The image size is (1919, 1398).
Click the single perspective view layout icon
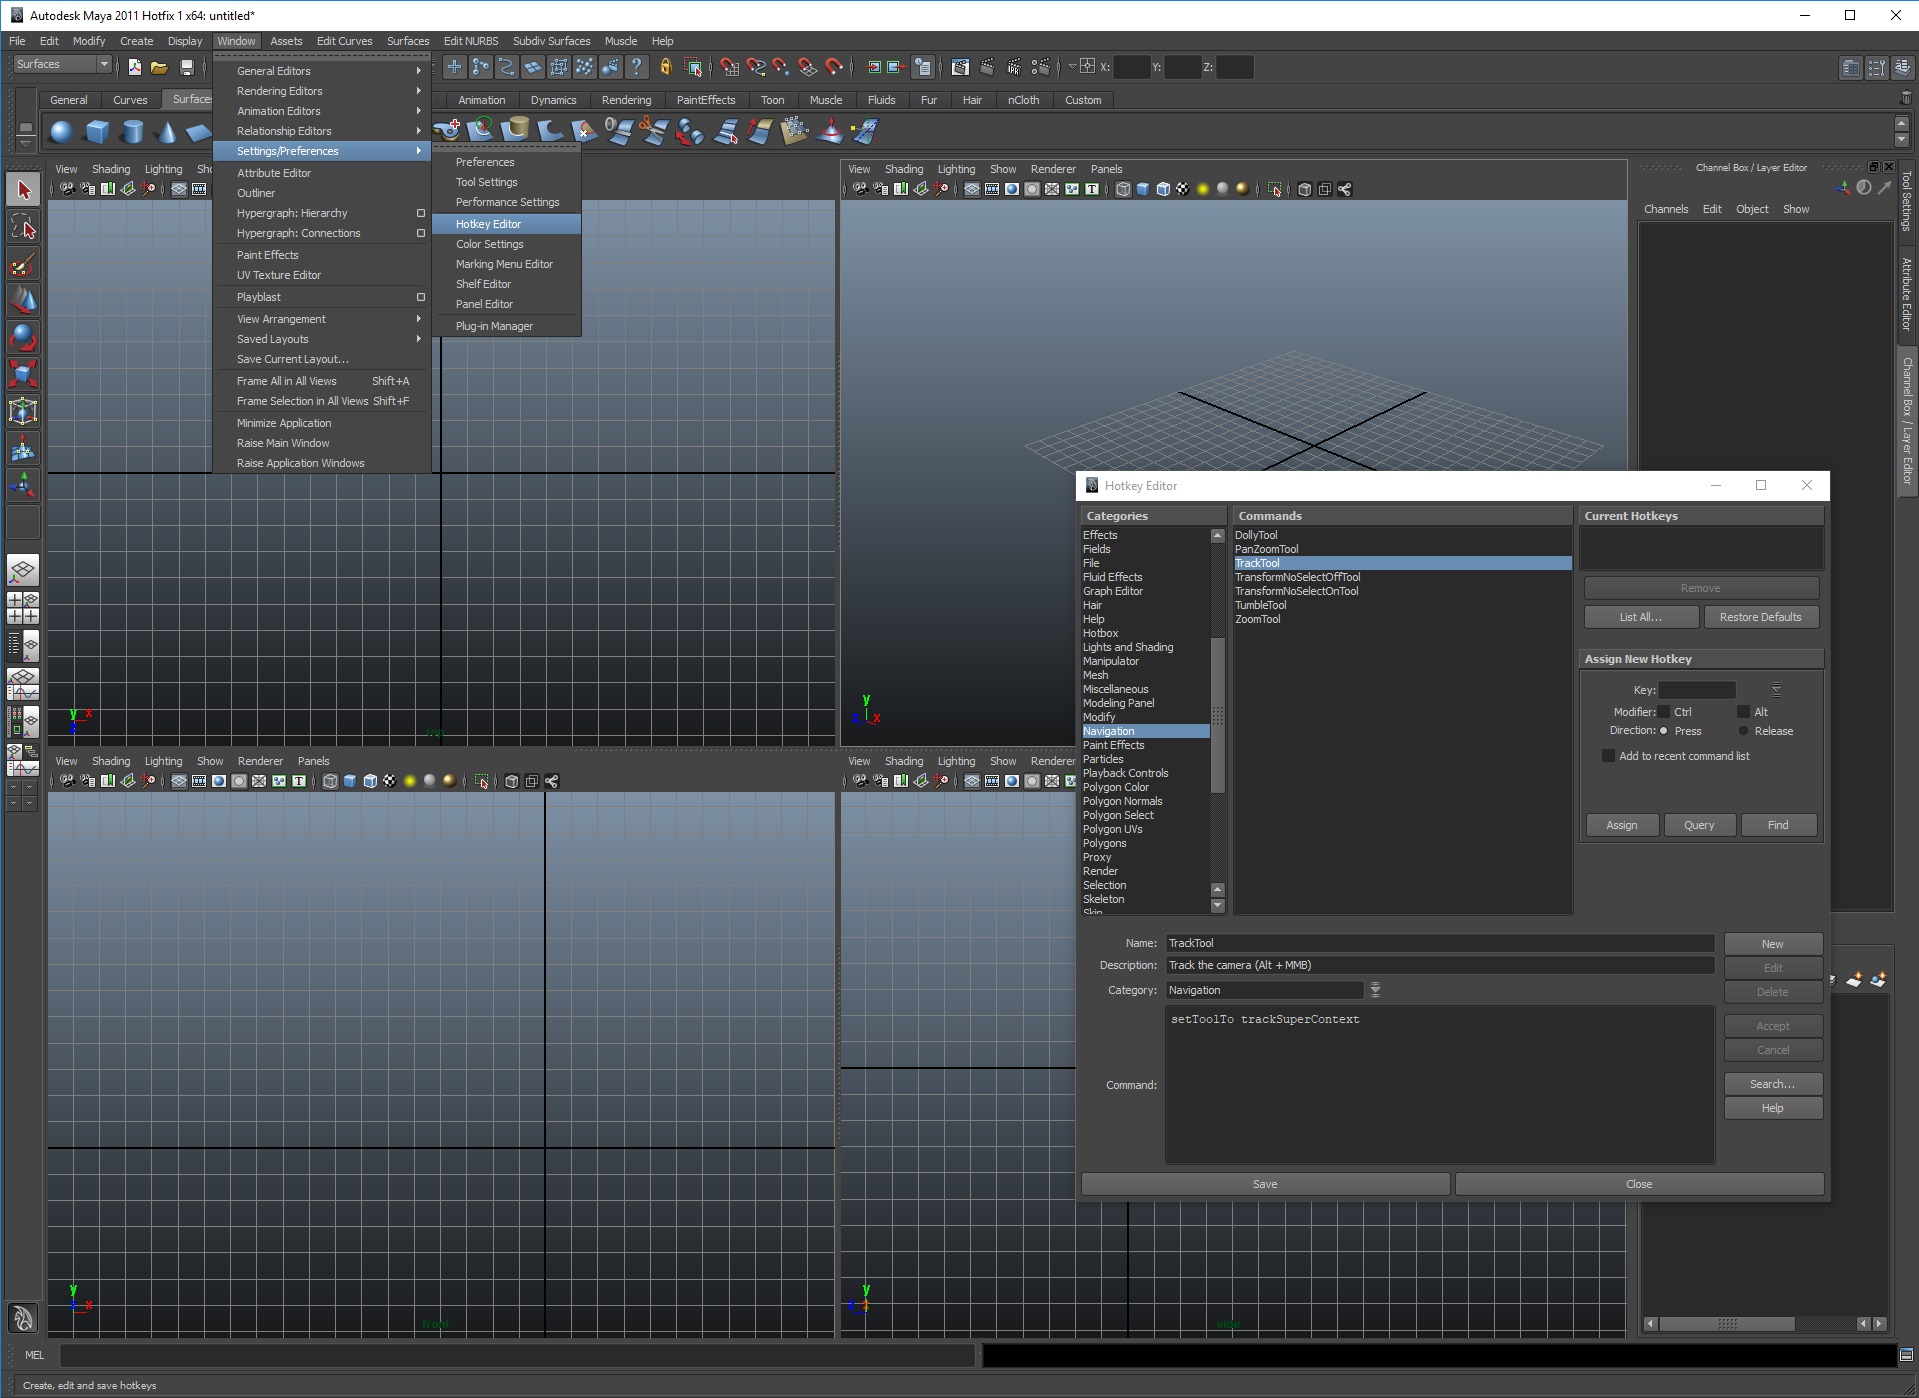(x=23, y=571)
